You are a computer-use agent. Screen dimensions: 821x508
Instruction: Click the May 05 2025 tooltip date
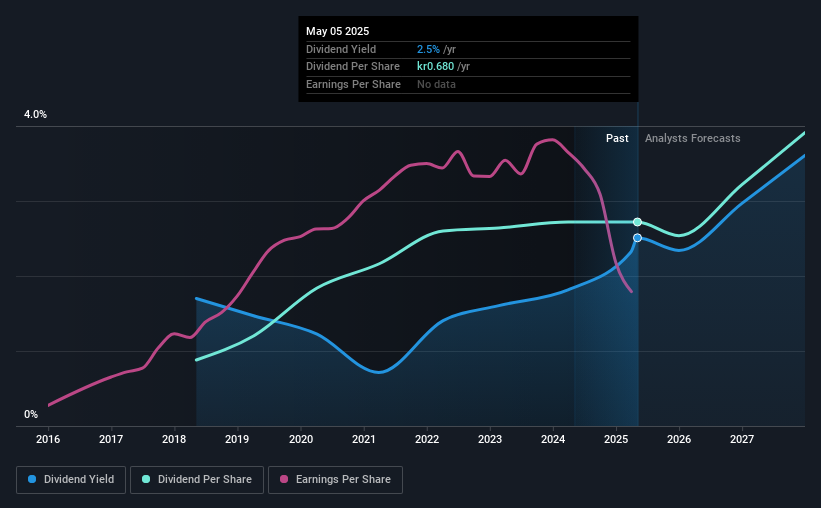point(337,31)
